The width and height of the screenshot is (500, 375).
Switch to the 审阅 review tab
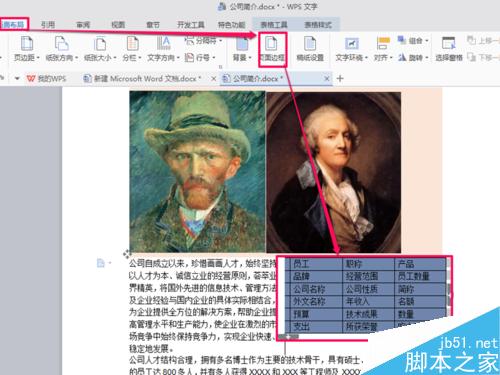[x=83, y=25]
